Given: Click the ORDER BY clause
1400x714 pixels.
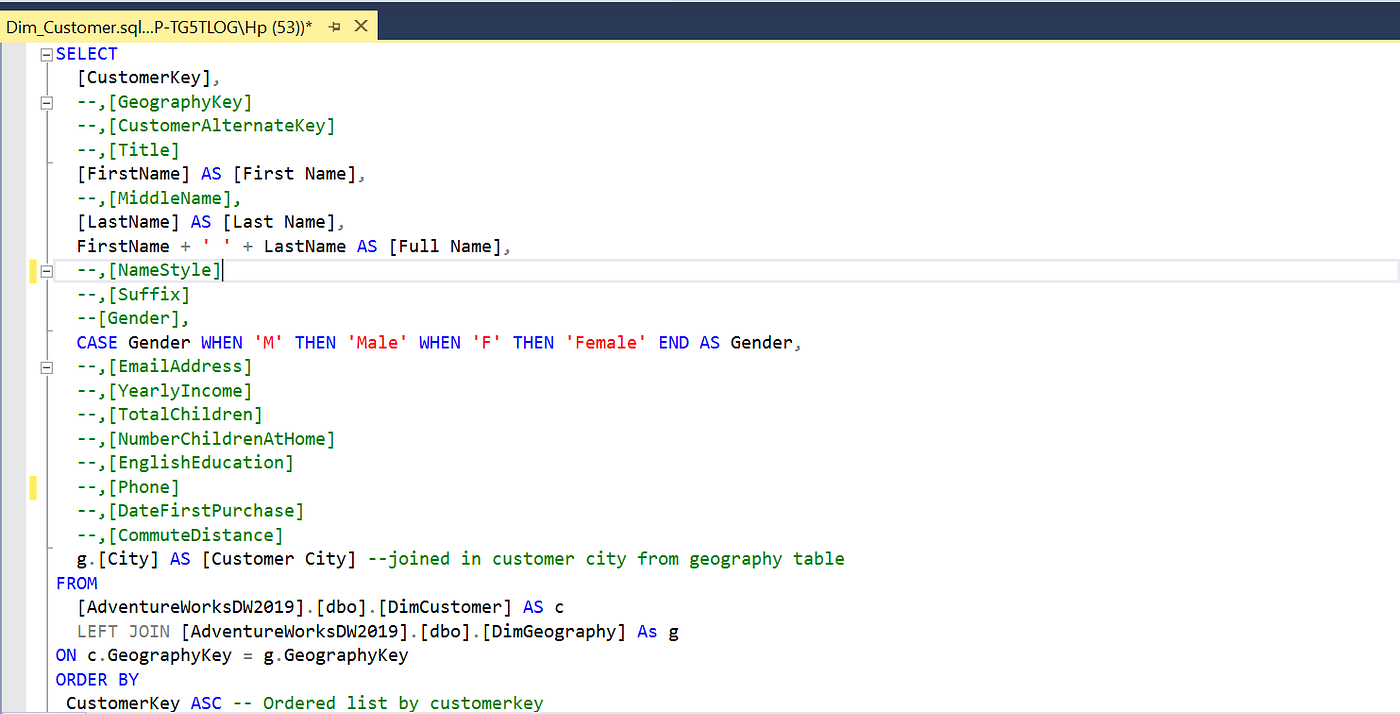Looking at the screenshot, I should click(98, 678).
